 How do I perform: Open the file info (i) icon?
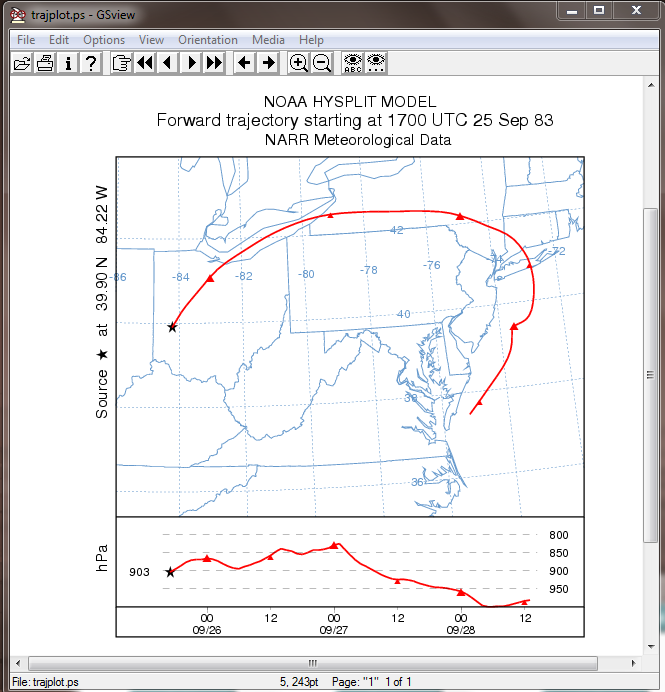pyautogui.click(x=68, y=63)
